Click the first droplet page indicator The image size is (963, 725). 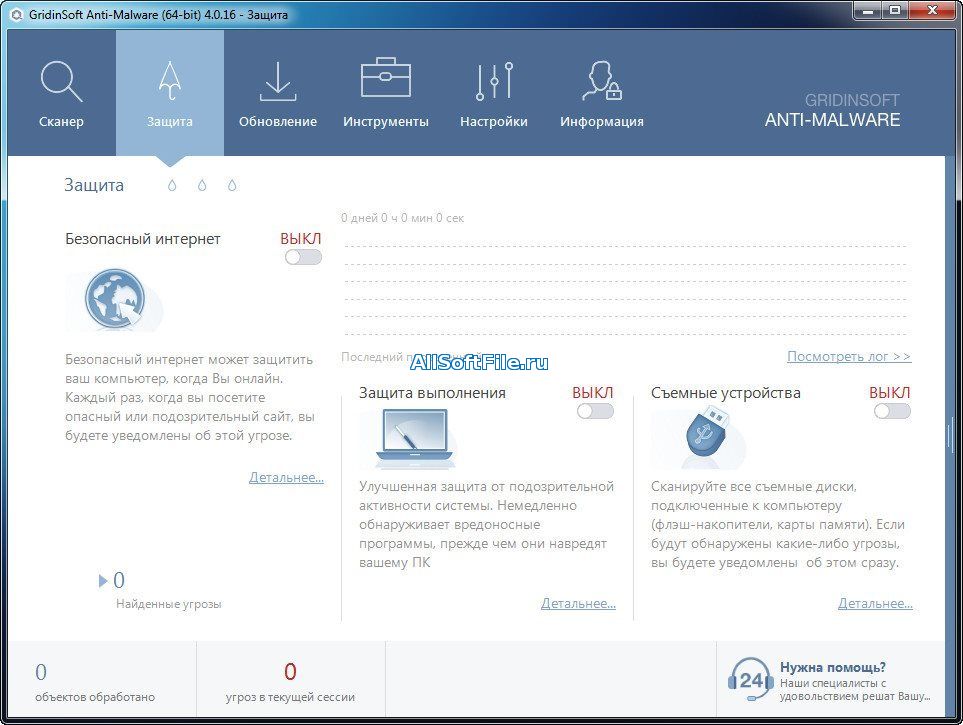[172, 185]
